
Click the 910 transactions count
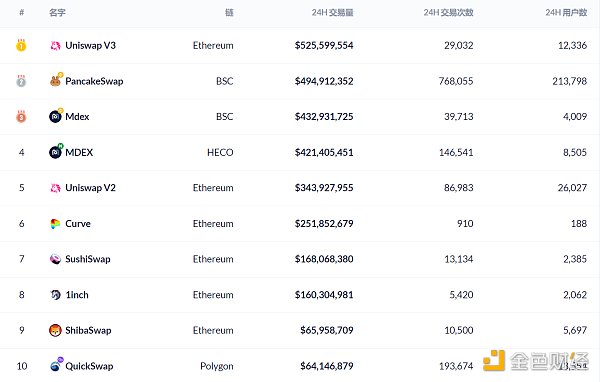465,224
